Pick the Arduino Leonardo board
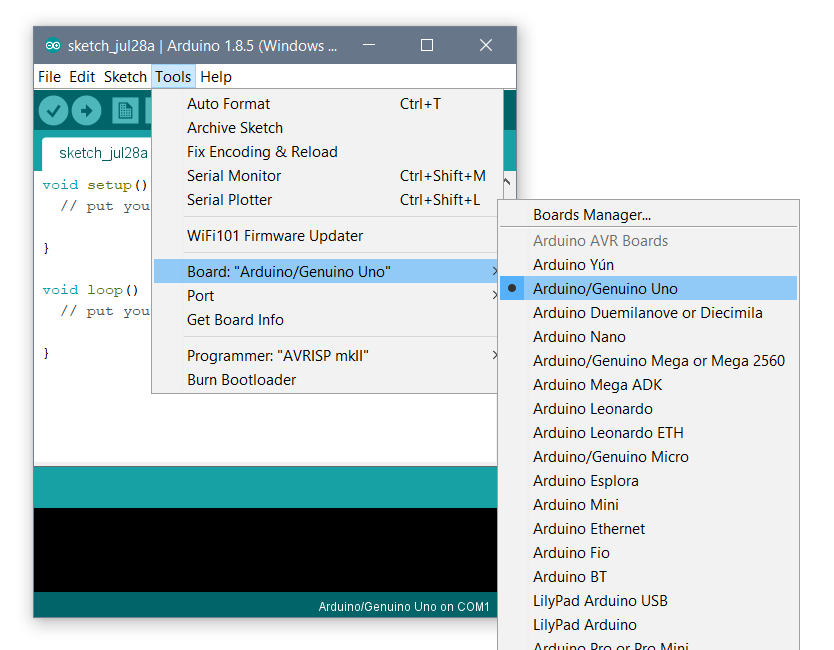Viewport: 834px width, 650px height. coord(592,409)
